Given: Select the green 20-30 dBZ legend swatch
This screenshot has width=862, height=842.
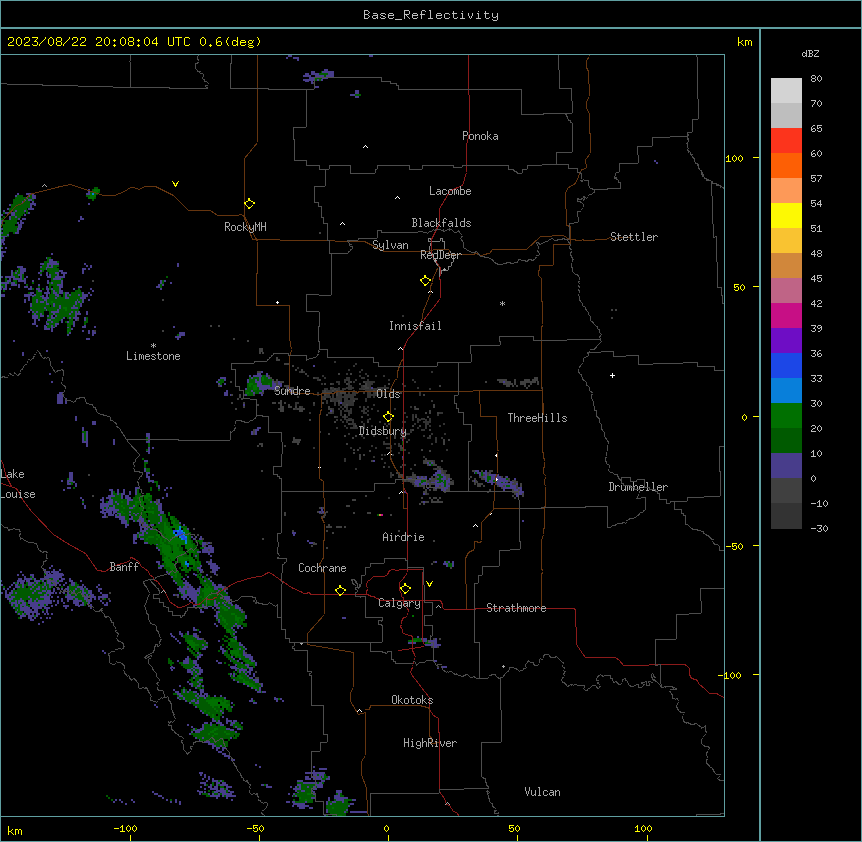Looking at the screenshot, I should pyautogui.click(x=786, y=416).
